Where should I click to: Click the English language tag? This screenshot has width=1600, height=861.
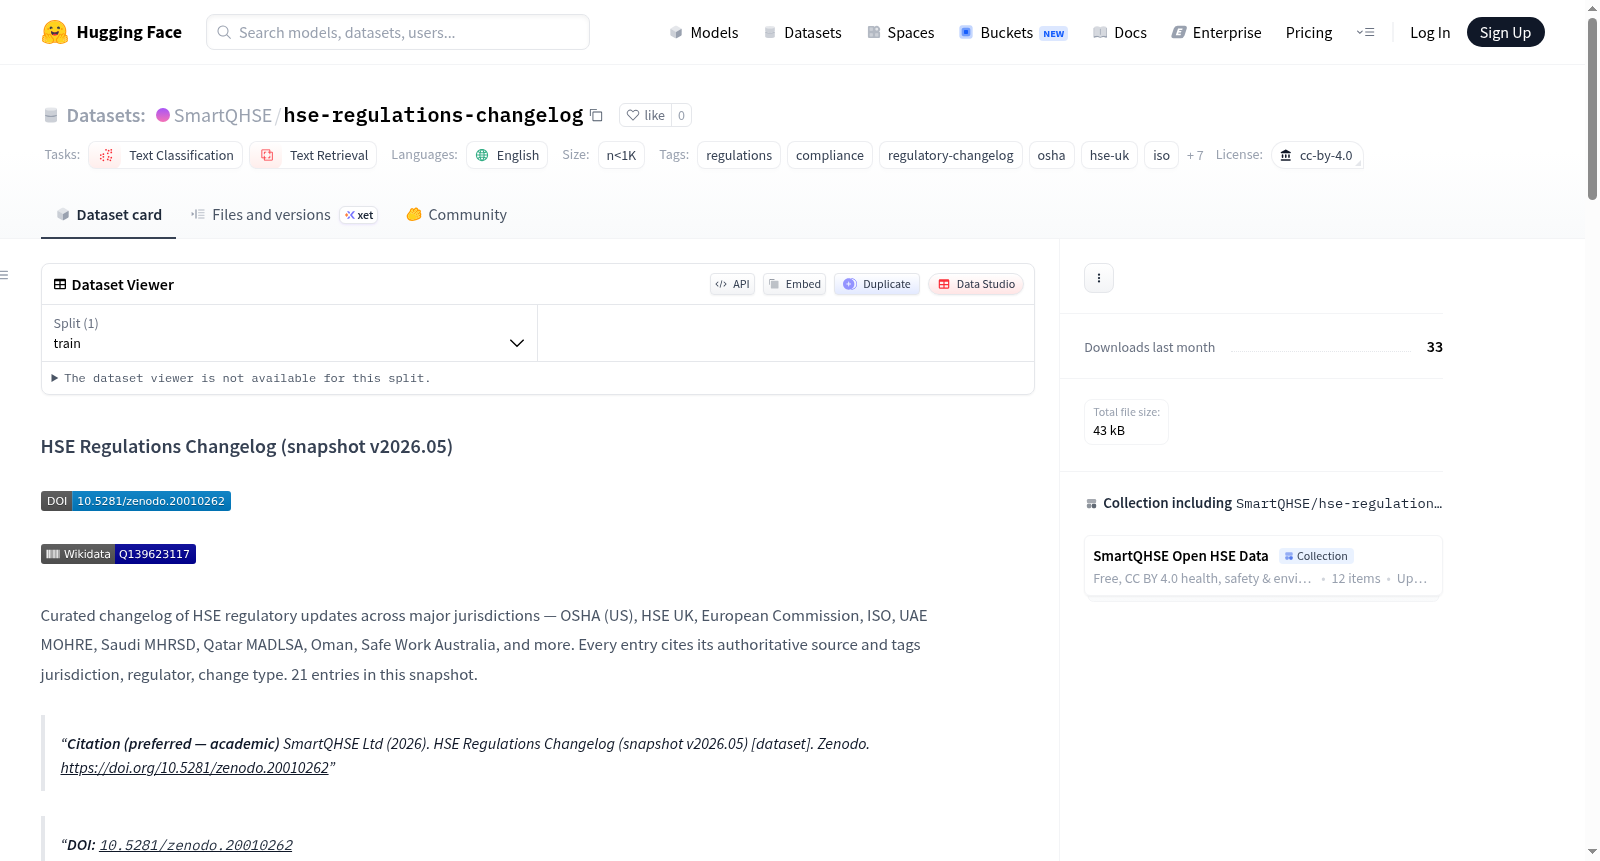pos(507,155)
